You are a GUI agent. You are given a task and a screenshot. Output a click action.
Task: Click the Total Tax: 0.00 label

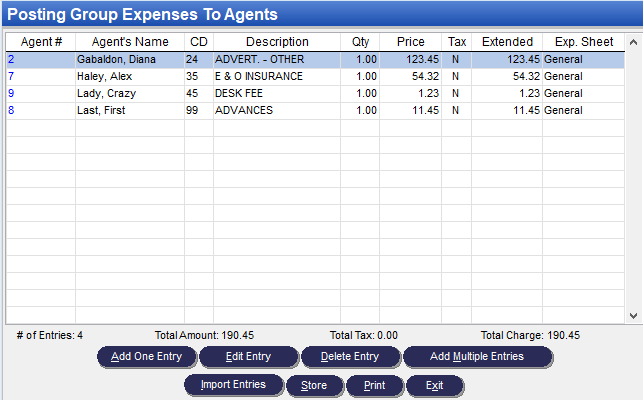pos(364,336)
